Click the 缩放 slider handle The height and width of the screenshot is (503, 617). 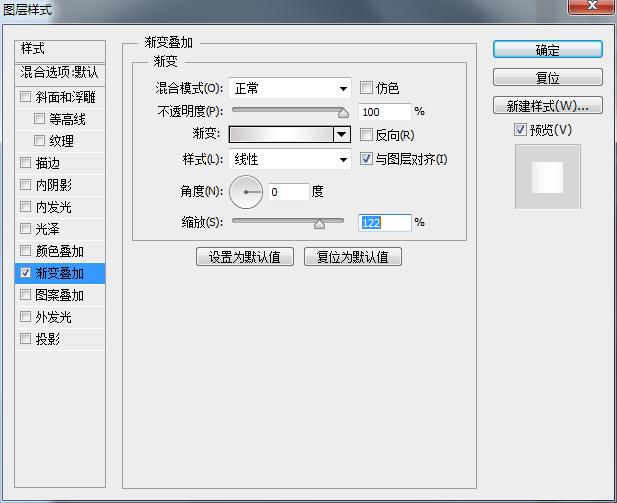(x=320, y=224)
